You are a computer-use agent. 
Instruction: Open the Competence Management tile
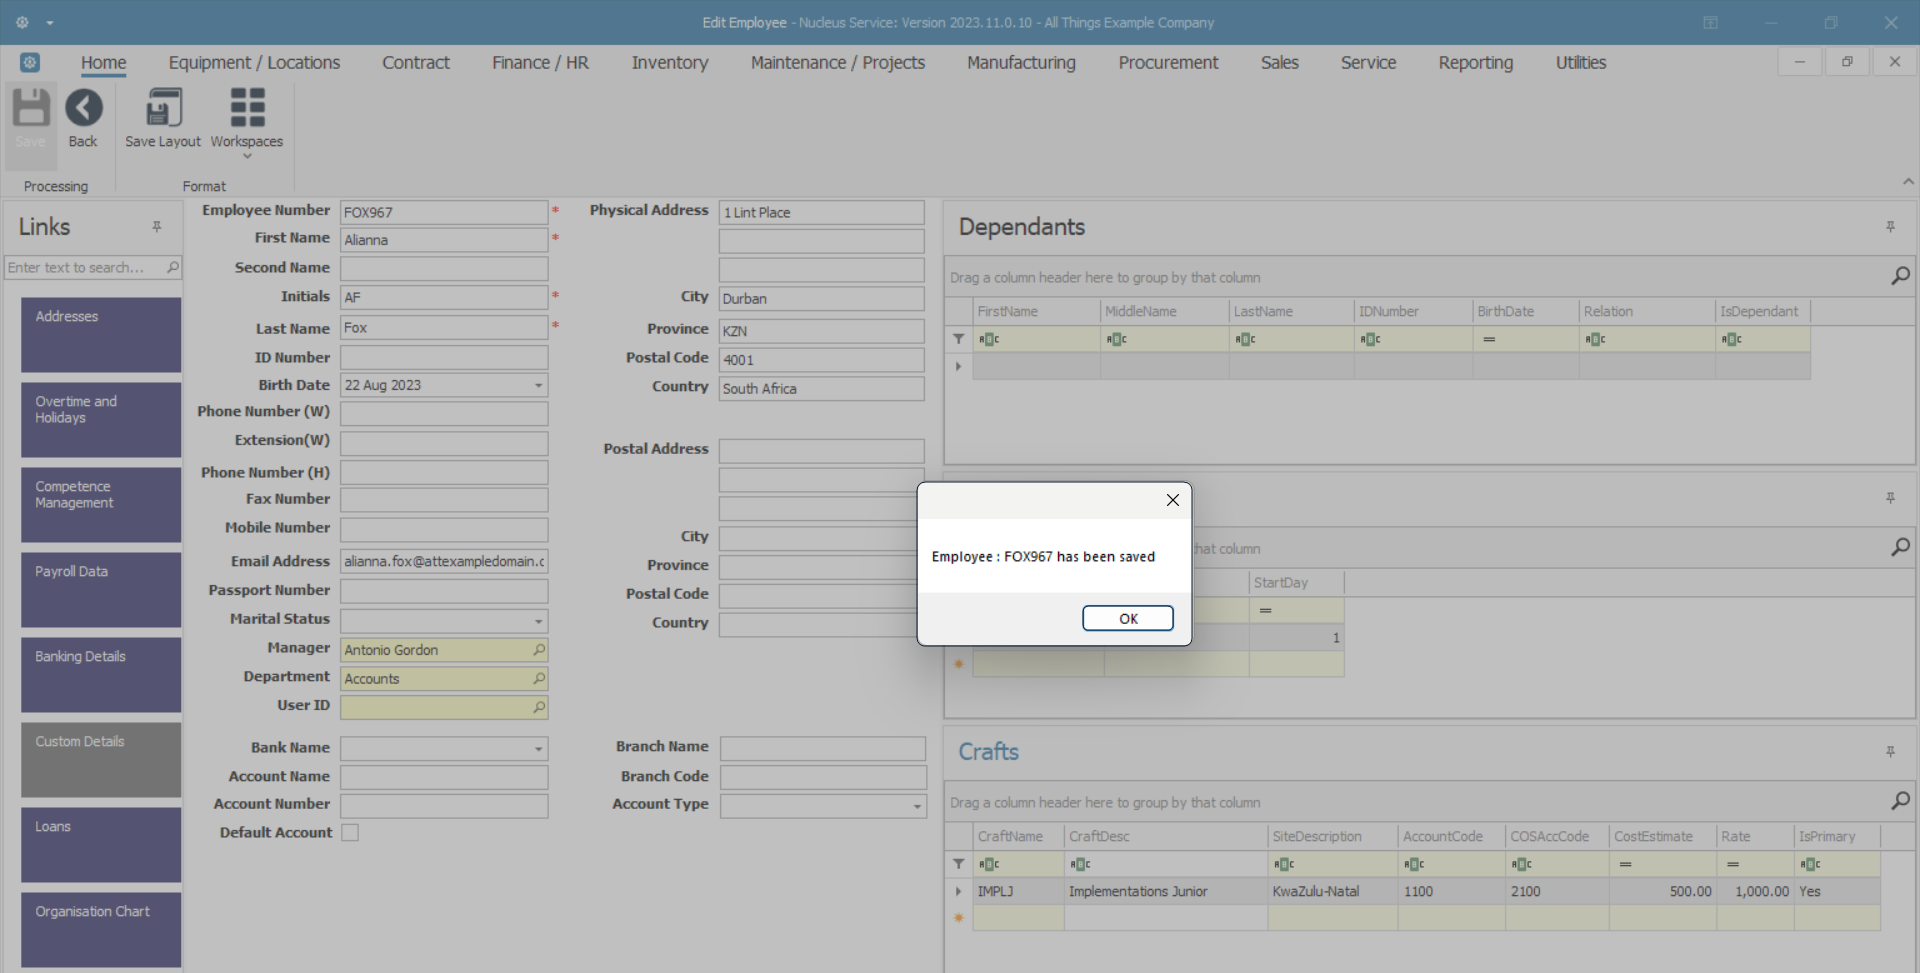101,505
